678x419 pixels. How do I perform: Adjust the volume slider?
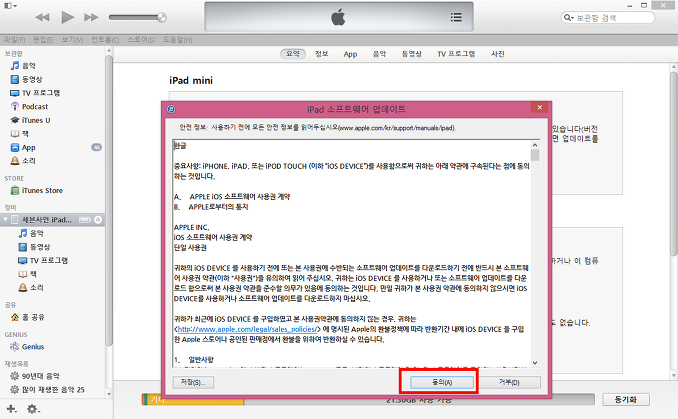click(138, 17)
